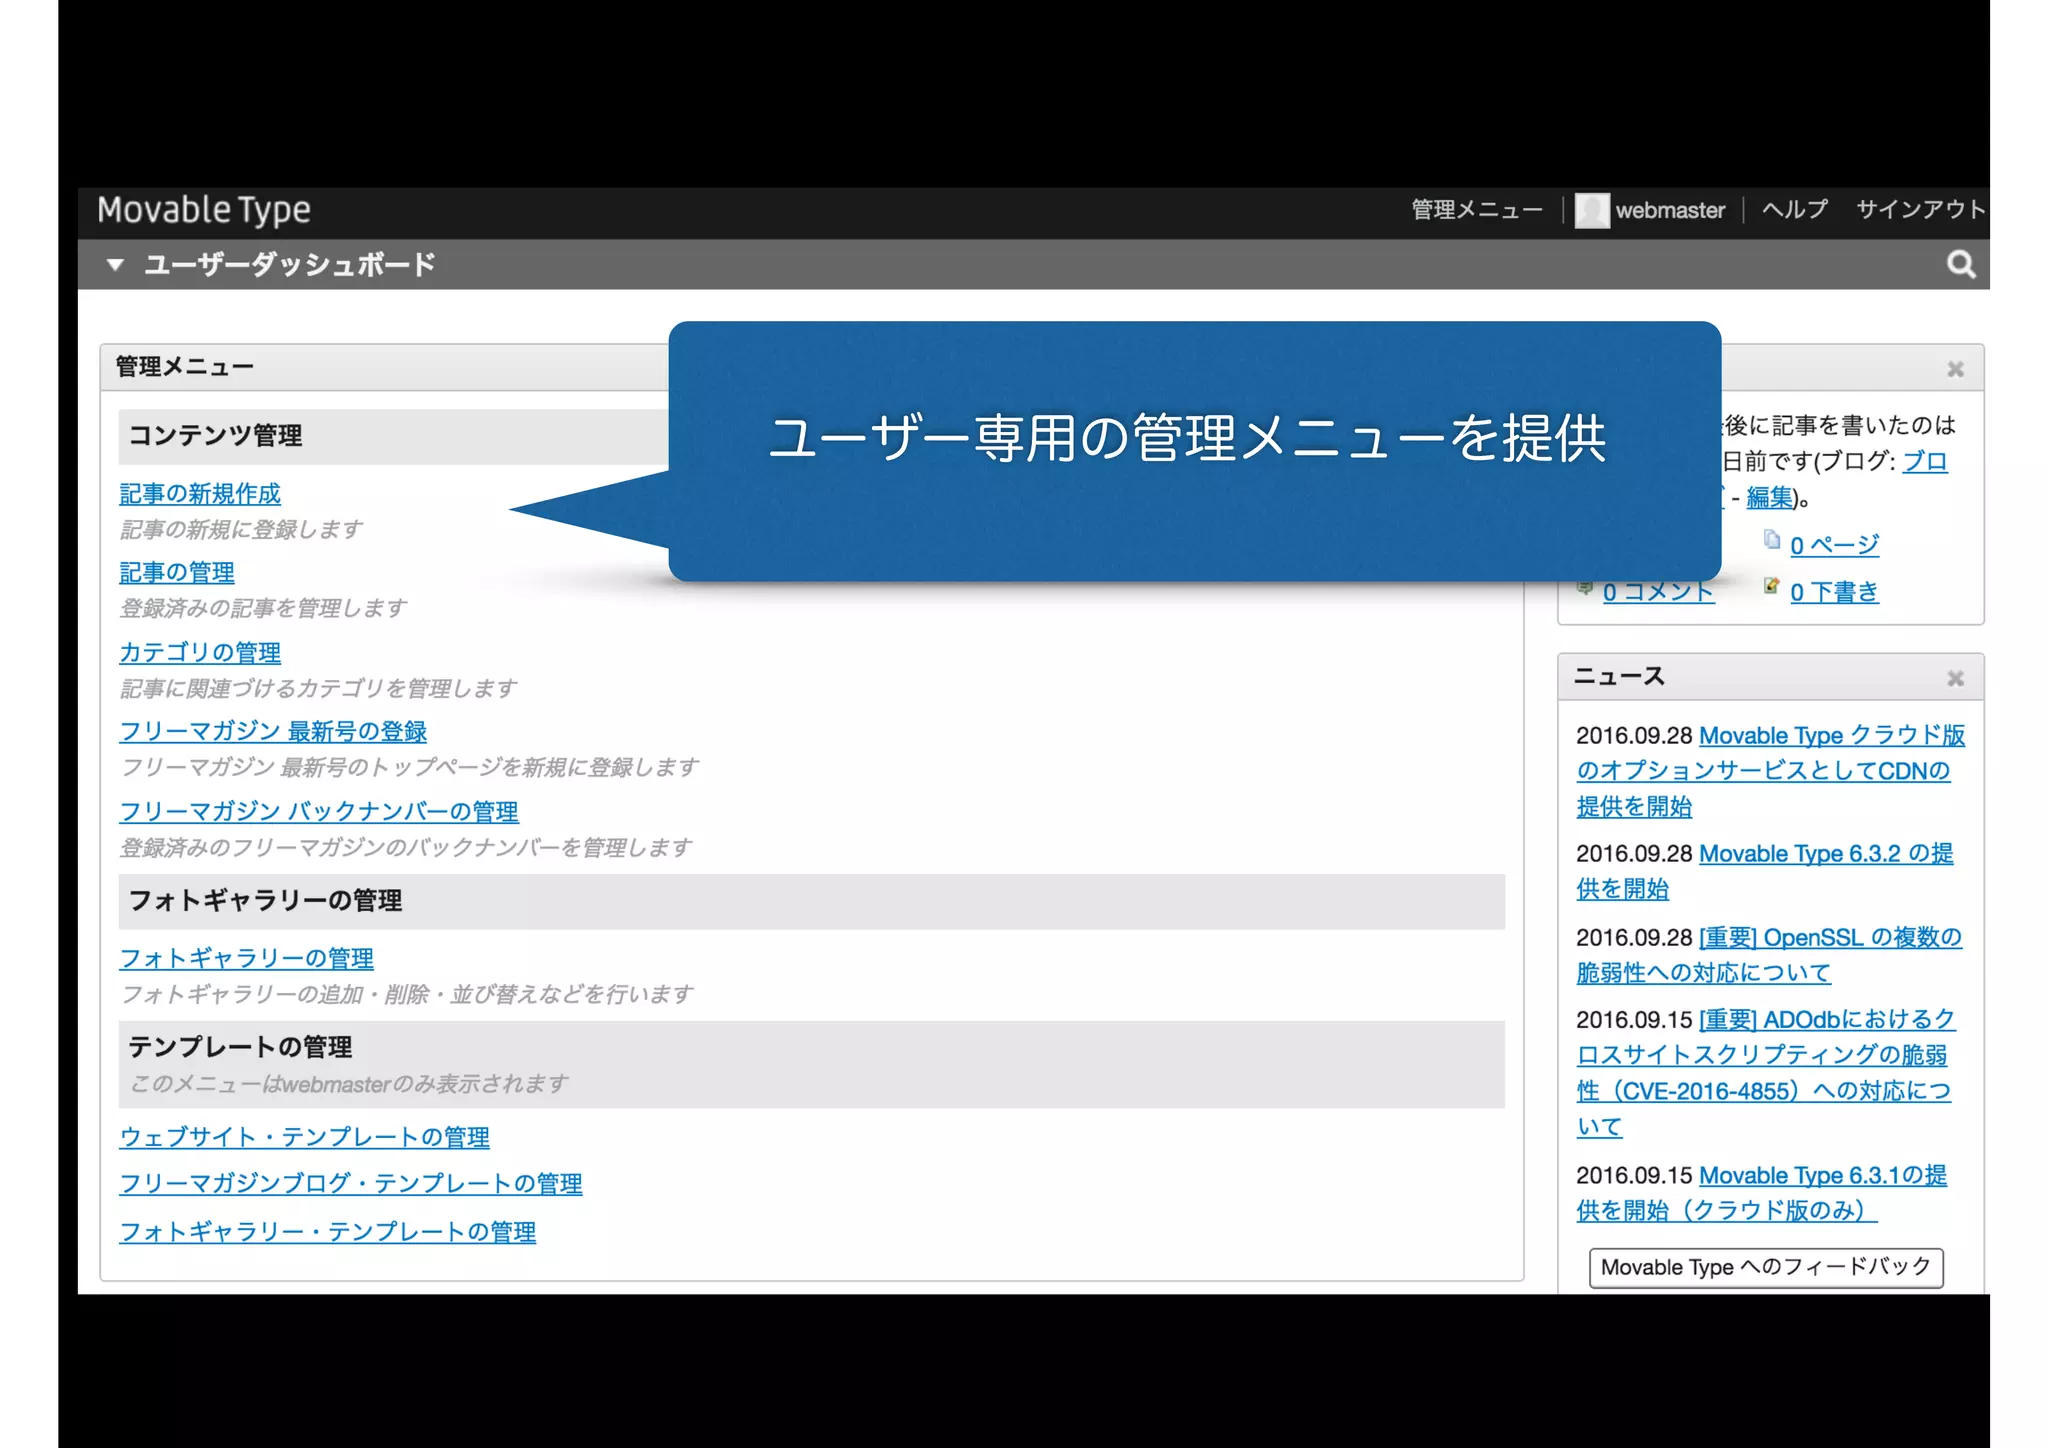Open カテゴリの管理 link
This screenshot has height=1448, width=2048.
coord(200,653)
